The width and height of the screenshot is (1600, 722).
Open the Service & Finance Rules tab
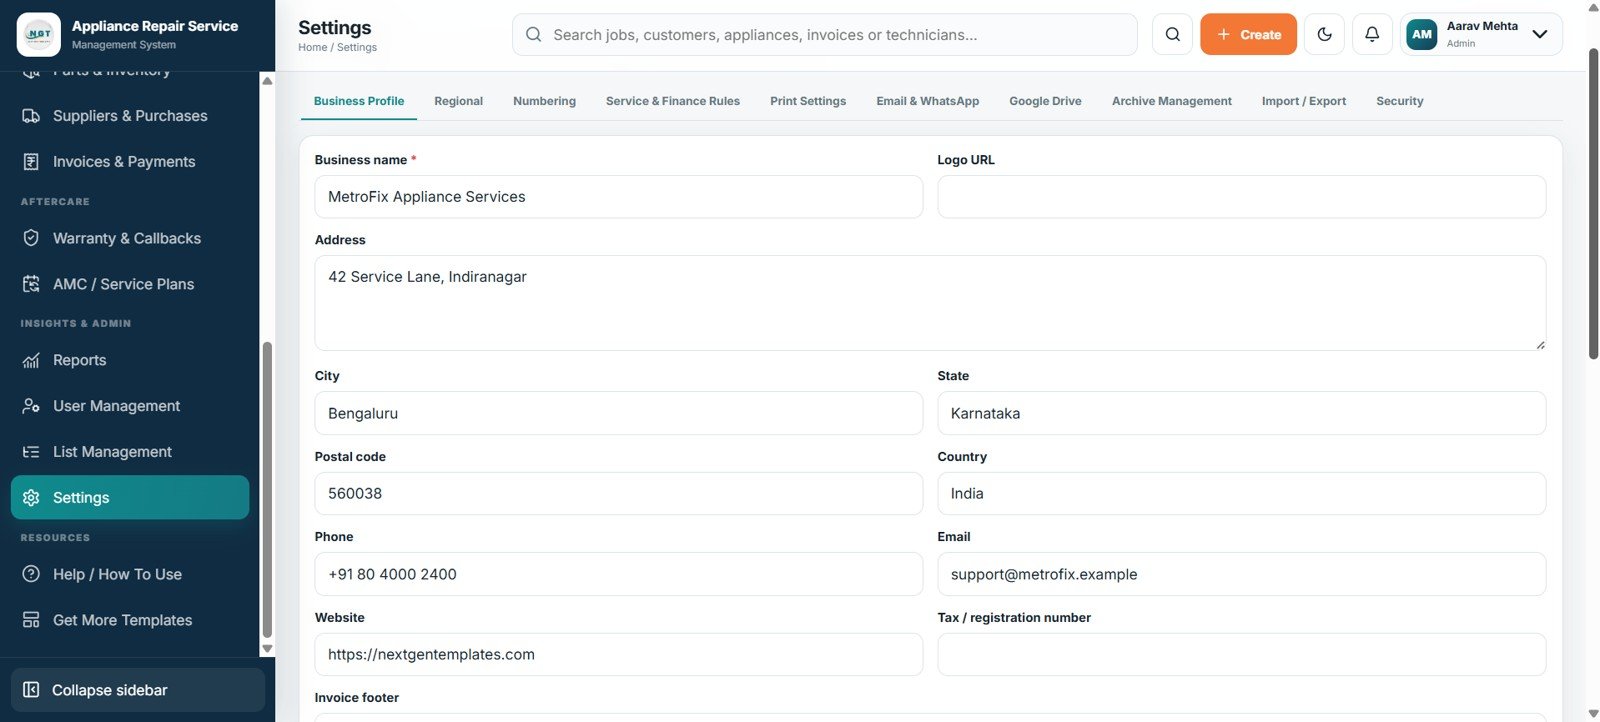[x=673, y=101]
